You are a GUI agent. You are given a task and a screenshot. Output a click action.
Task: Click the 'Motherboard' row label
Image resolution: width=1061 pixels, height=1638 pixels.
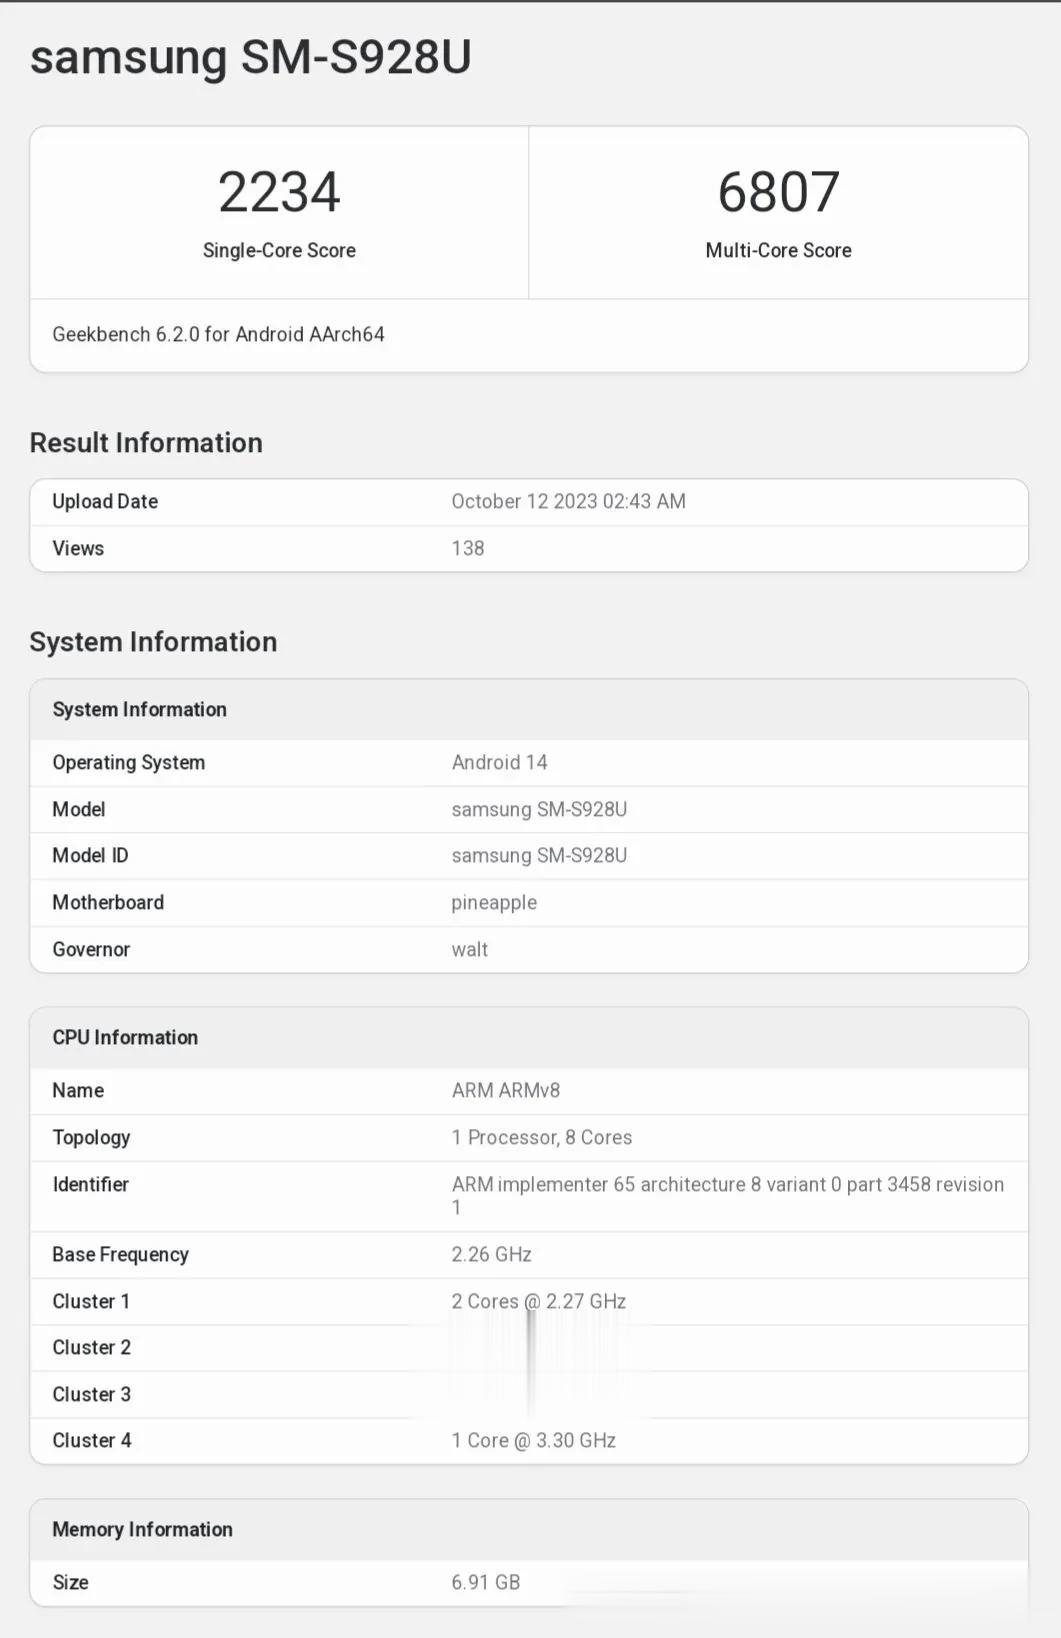[108, 902]
